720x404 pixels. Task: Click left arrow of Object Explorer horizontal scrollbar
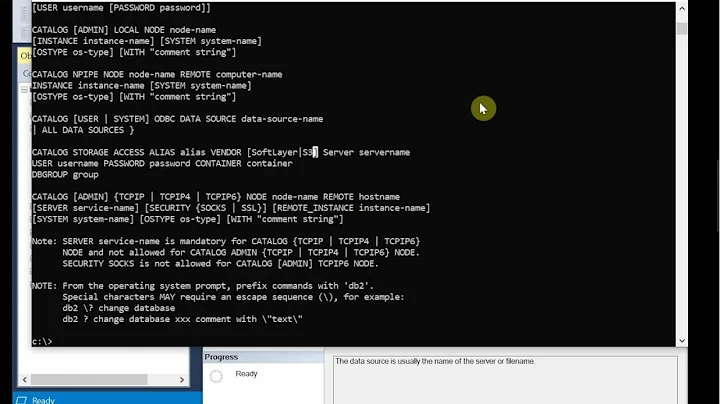tap(25, 380)
